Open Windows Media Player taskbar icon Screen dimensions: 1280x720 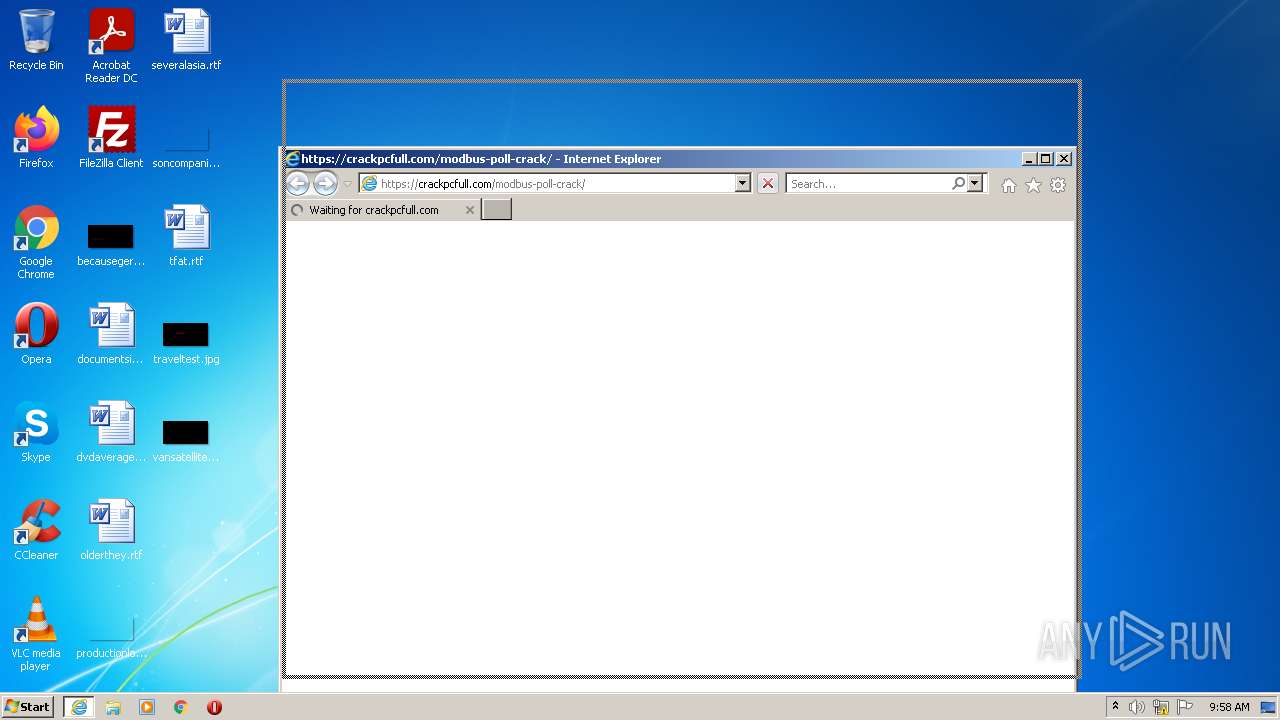pos(147,707)
